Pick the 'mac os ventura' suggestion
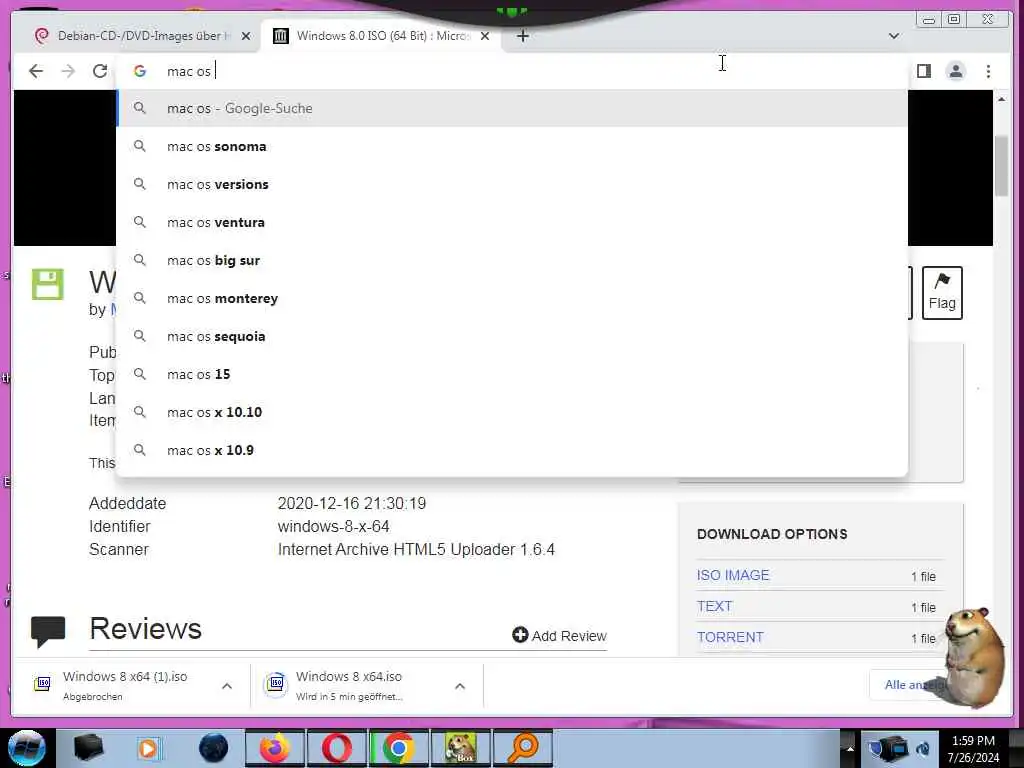Viewport: 1024px width, 768px height. 512,222
